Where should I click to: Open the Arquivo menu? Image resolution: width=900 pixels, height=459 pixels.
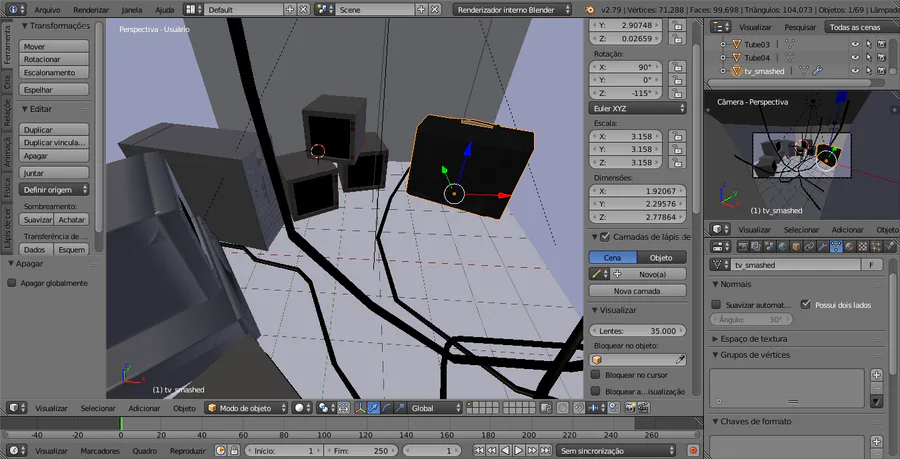pyautogui.click(x=47, y=10)
